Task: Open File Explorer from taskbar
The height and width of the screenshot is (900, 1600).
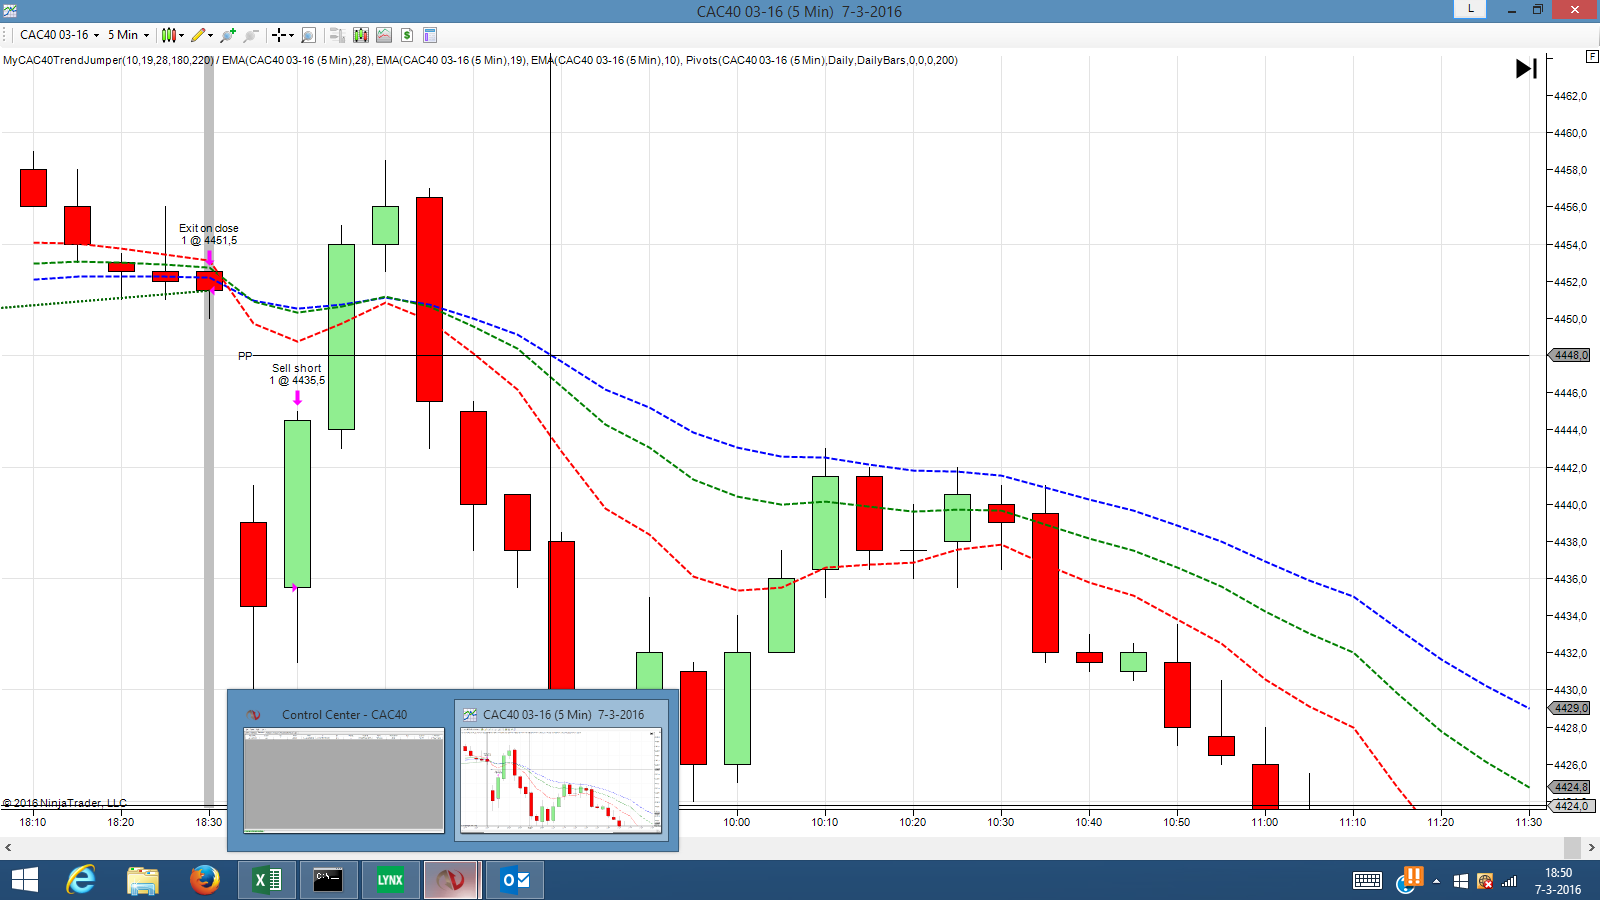Action: [143, 880]
